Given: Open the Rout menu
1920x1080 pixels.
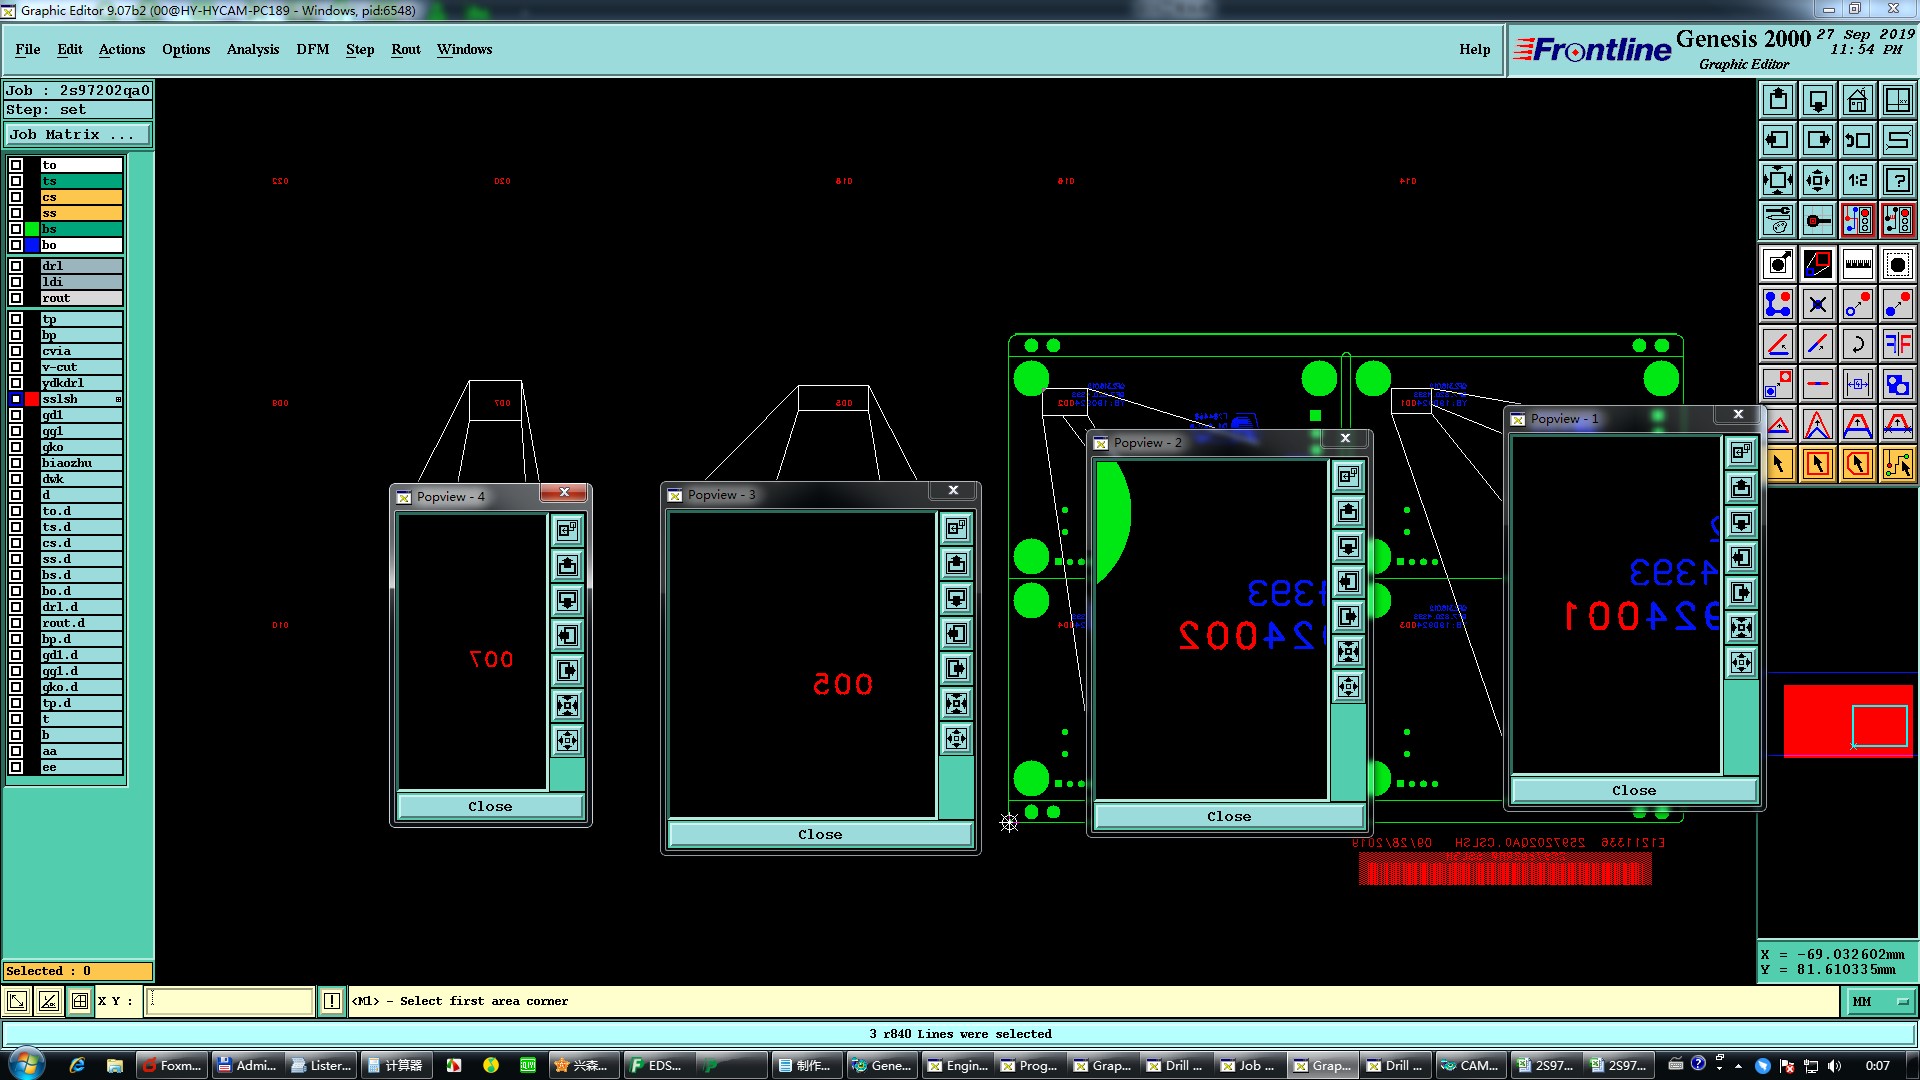Looking at the screenshot, I should [x=406, y=49].
